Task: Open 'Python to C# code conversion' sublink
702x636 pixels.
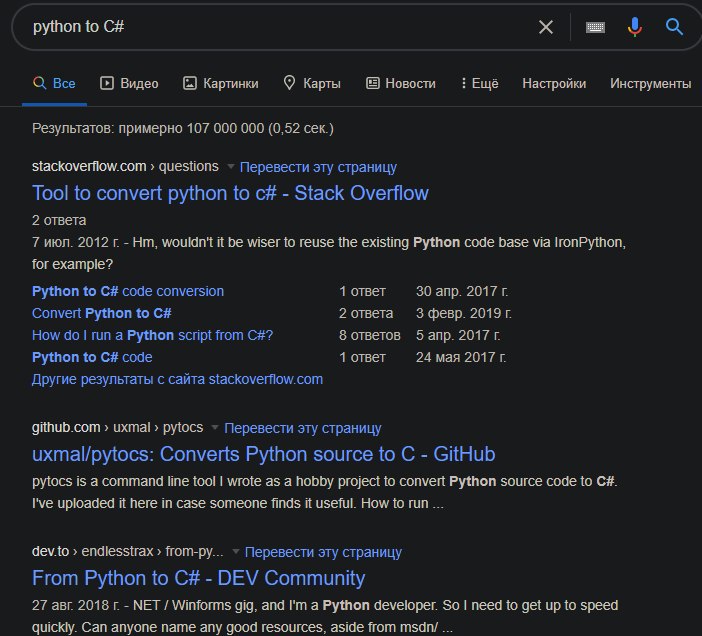Action: pos(128,291)
